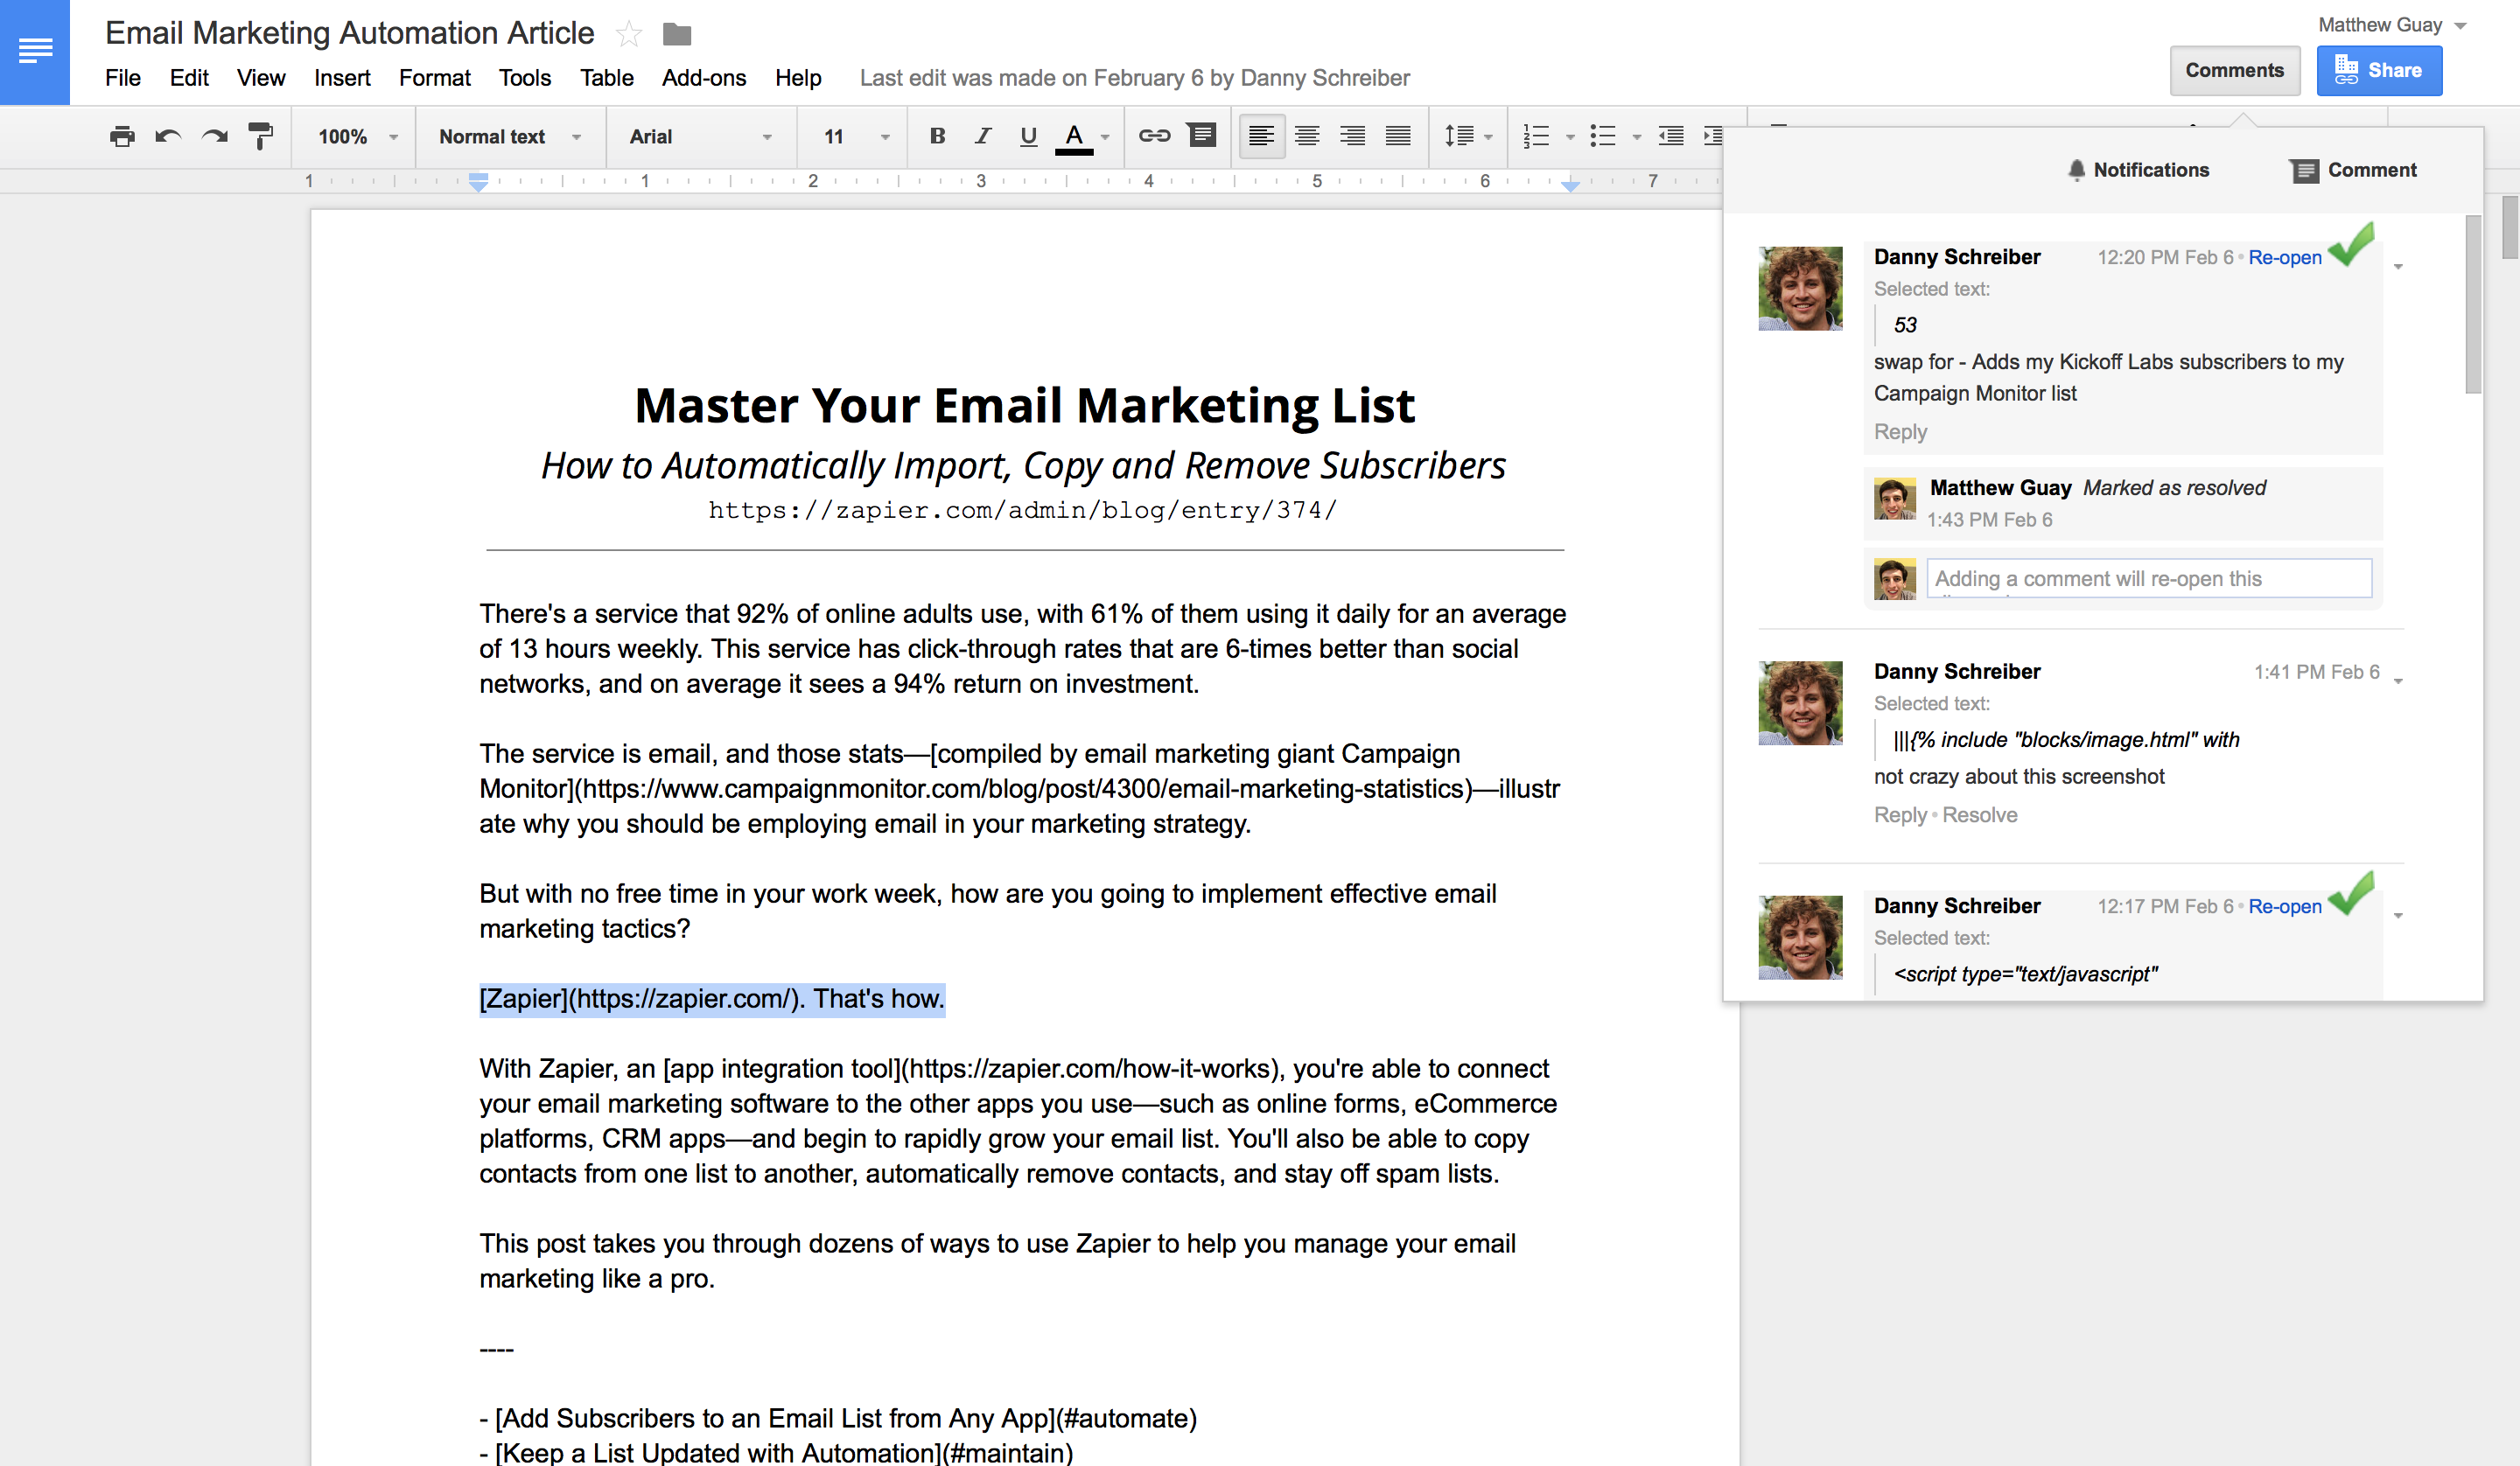Undo the last action
This screenshot has width=2520, height=1466.
(x=168, y=137)
